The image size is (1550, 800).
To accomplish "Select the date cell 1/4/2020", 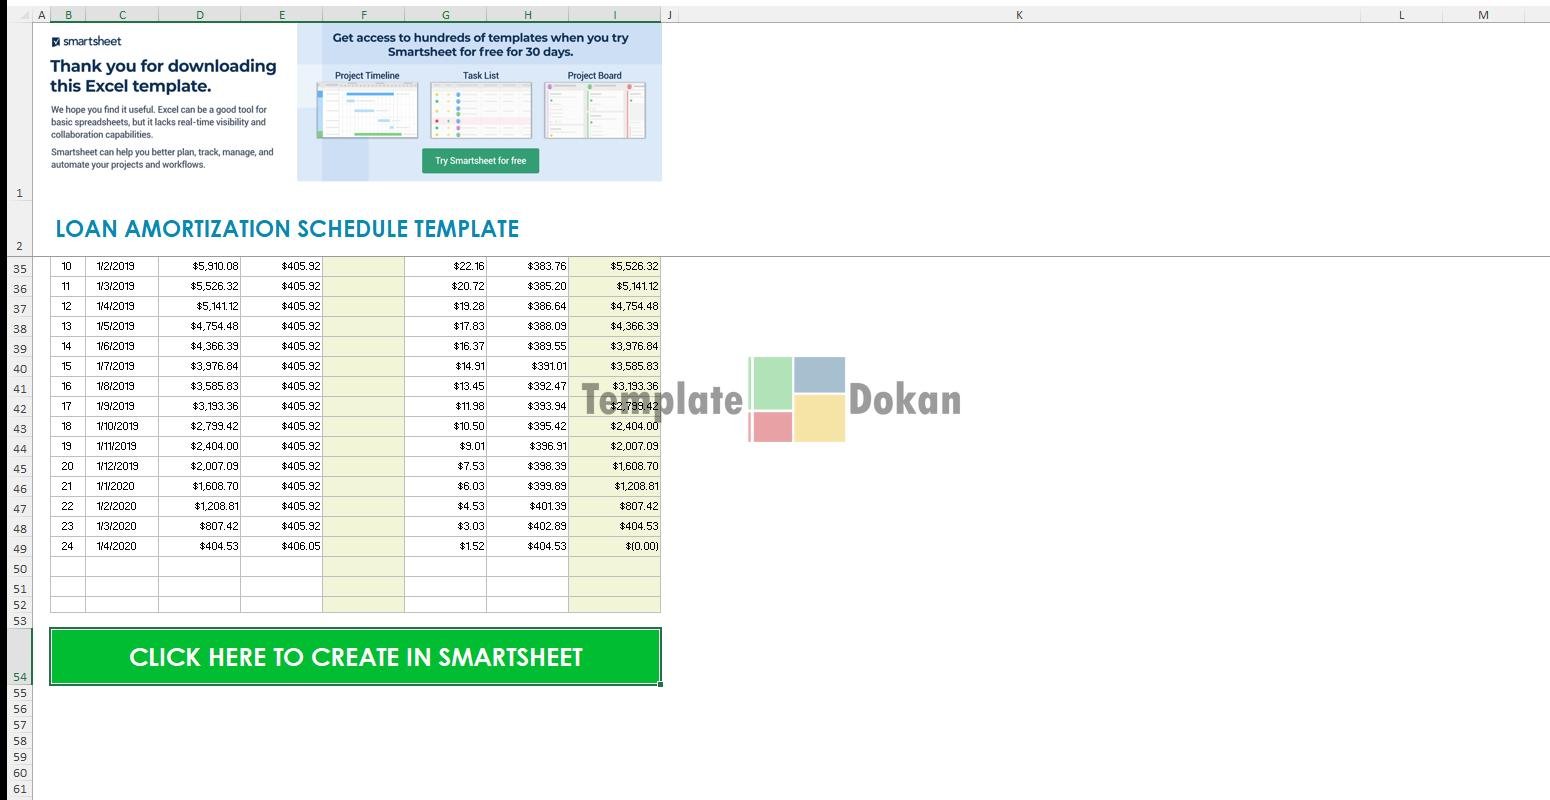I will 121,546.
